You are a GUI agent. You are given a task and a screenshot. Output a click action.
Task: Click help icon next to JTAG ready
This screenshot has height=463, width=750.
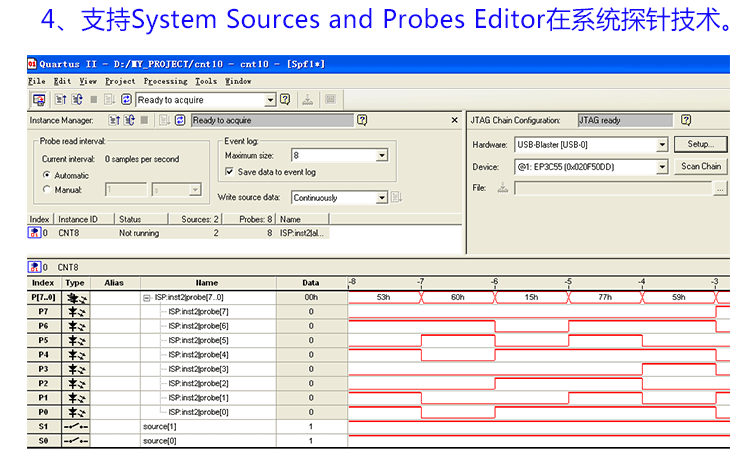[686, 120]
